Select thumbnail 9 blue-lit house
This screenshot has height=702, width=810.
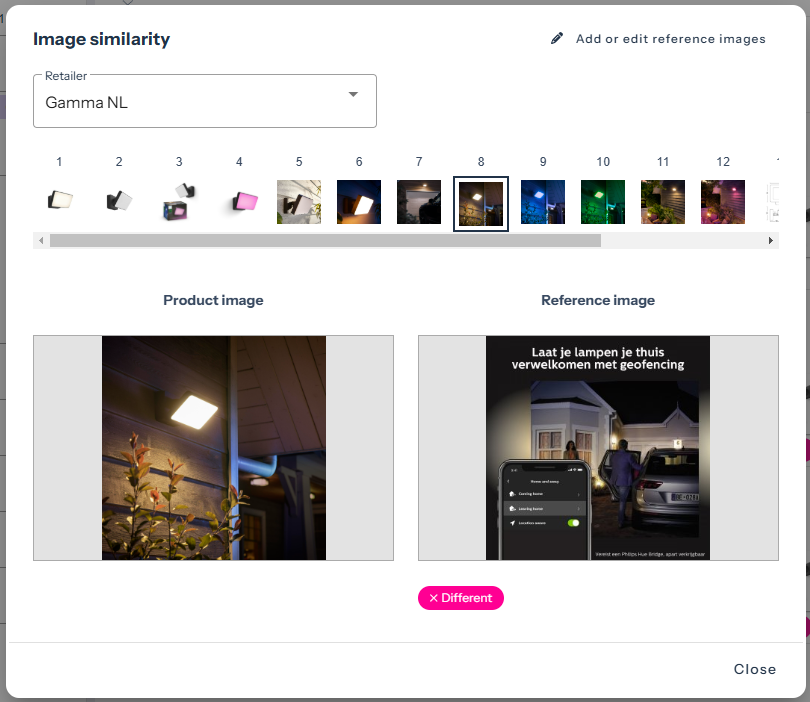(543, 201)
